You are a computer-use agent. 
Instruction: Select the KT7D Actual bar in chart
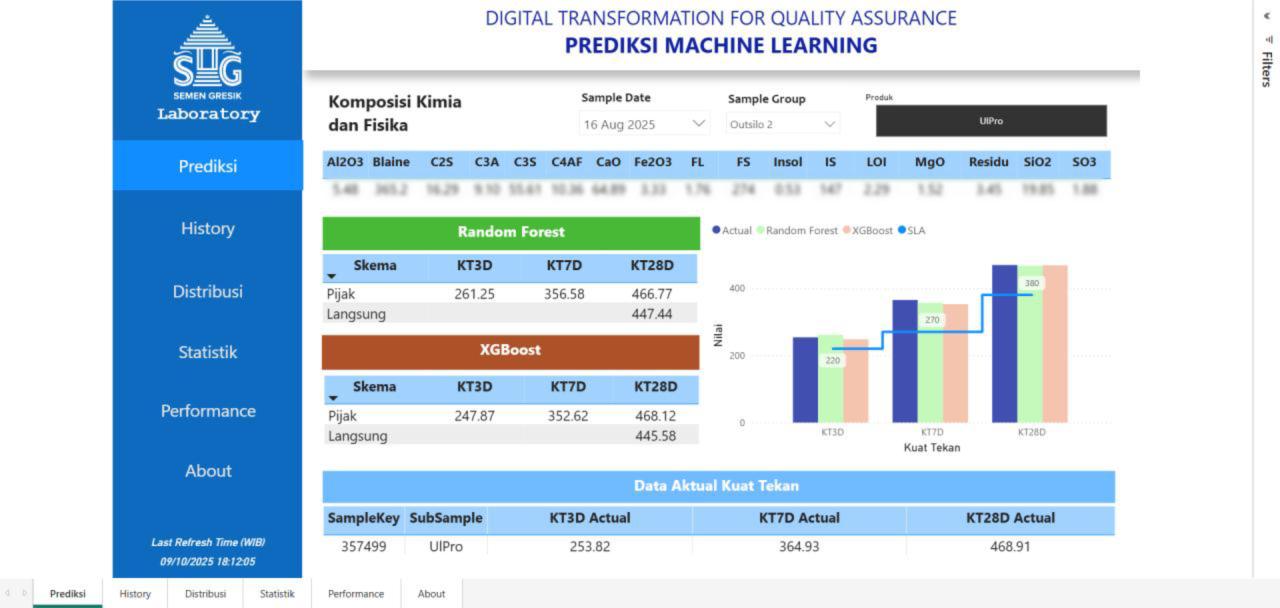905,361
